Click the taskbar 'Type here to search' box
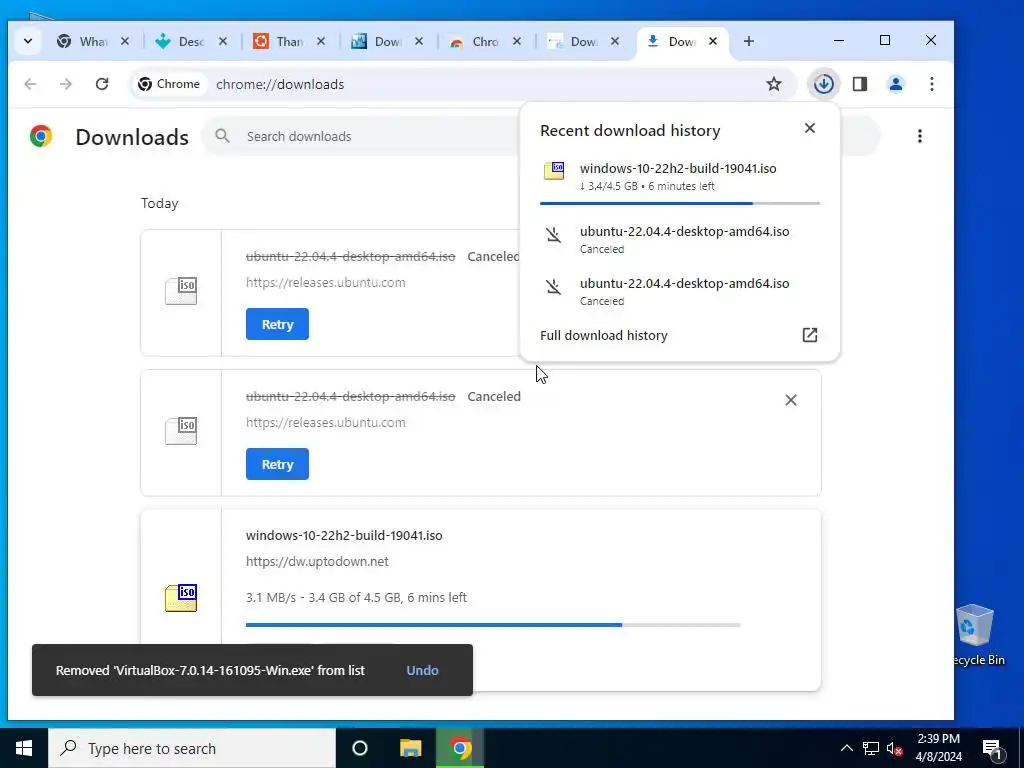 192,748
